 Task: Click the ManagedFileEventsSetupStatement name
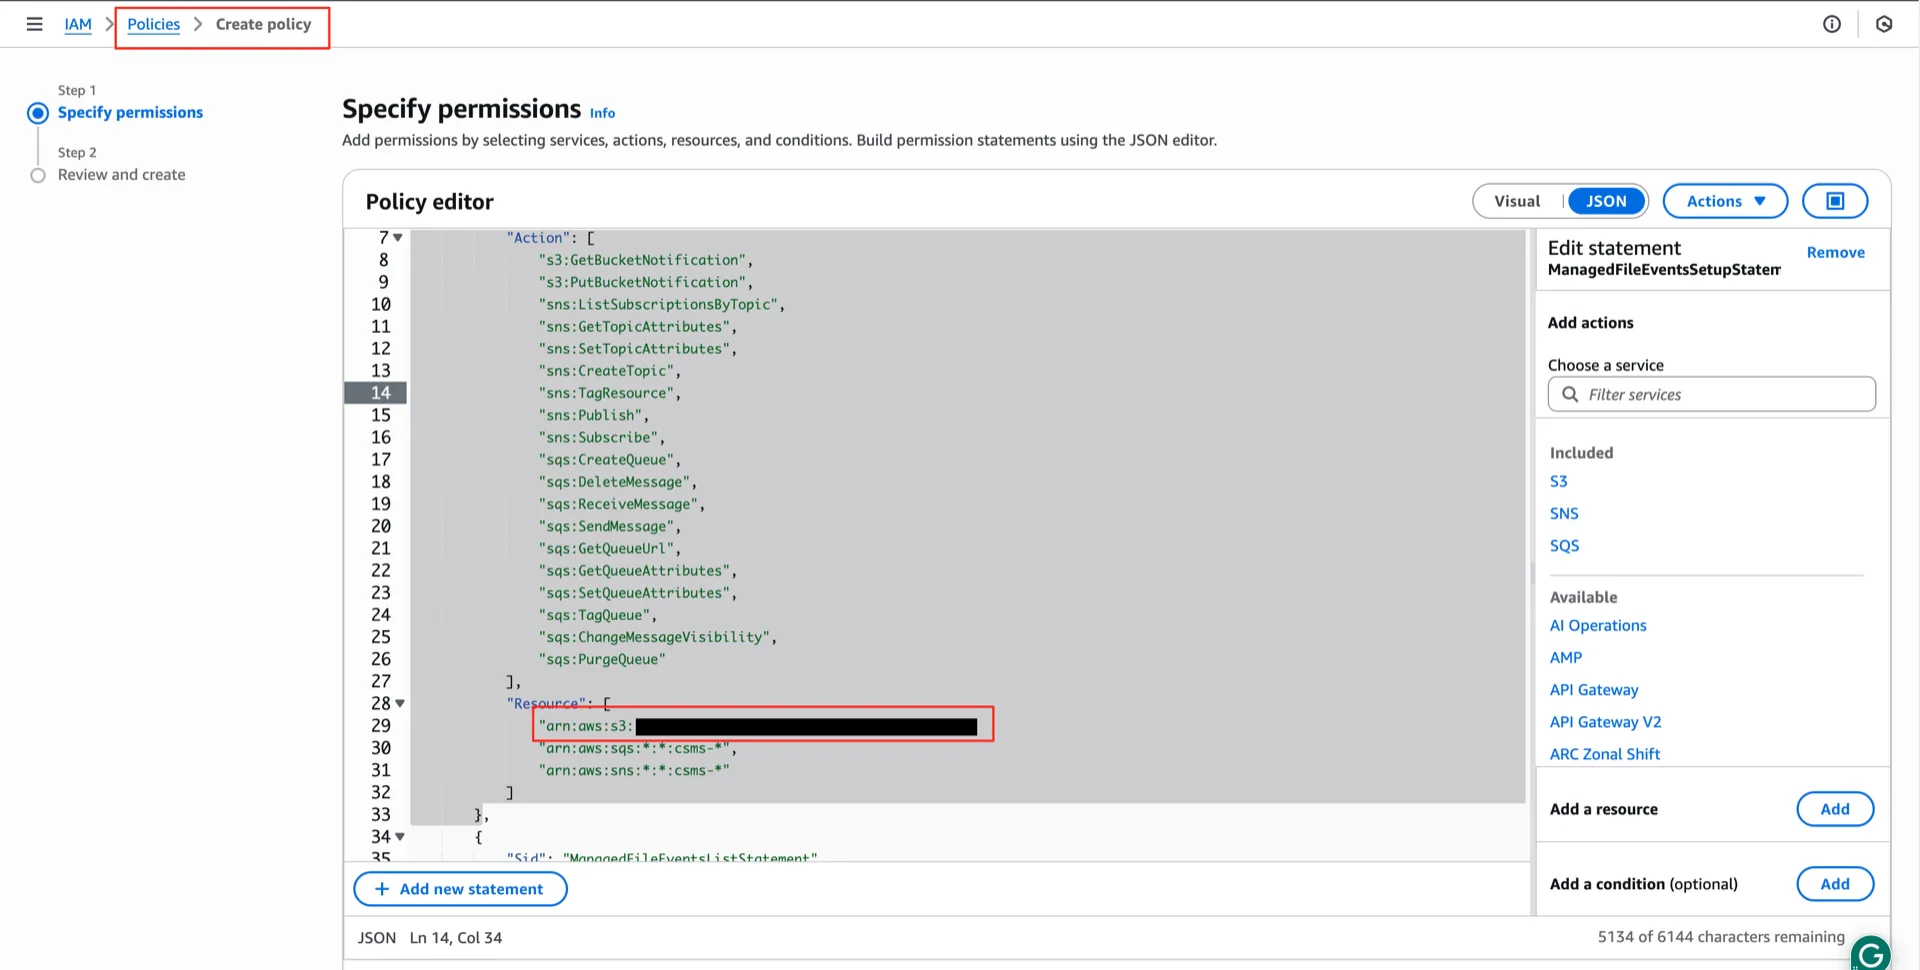pyautogui.click(x=1664, y=270)
